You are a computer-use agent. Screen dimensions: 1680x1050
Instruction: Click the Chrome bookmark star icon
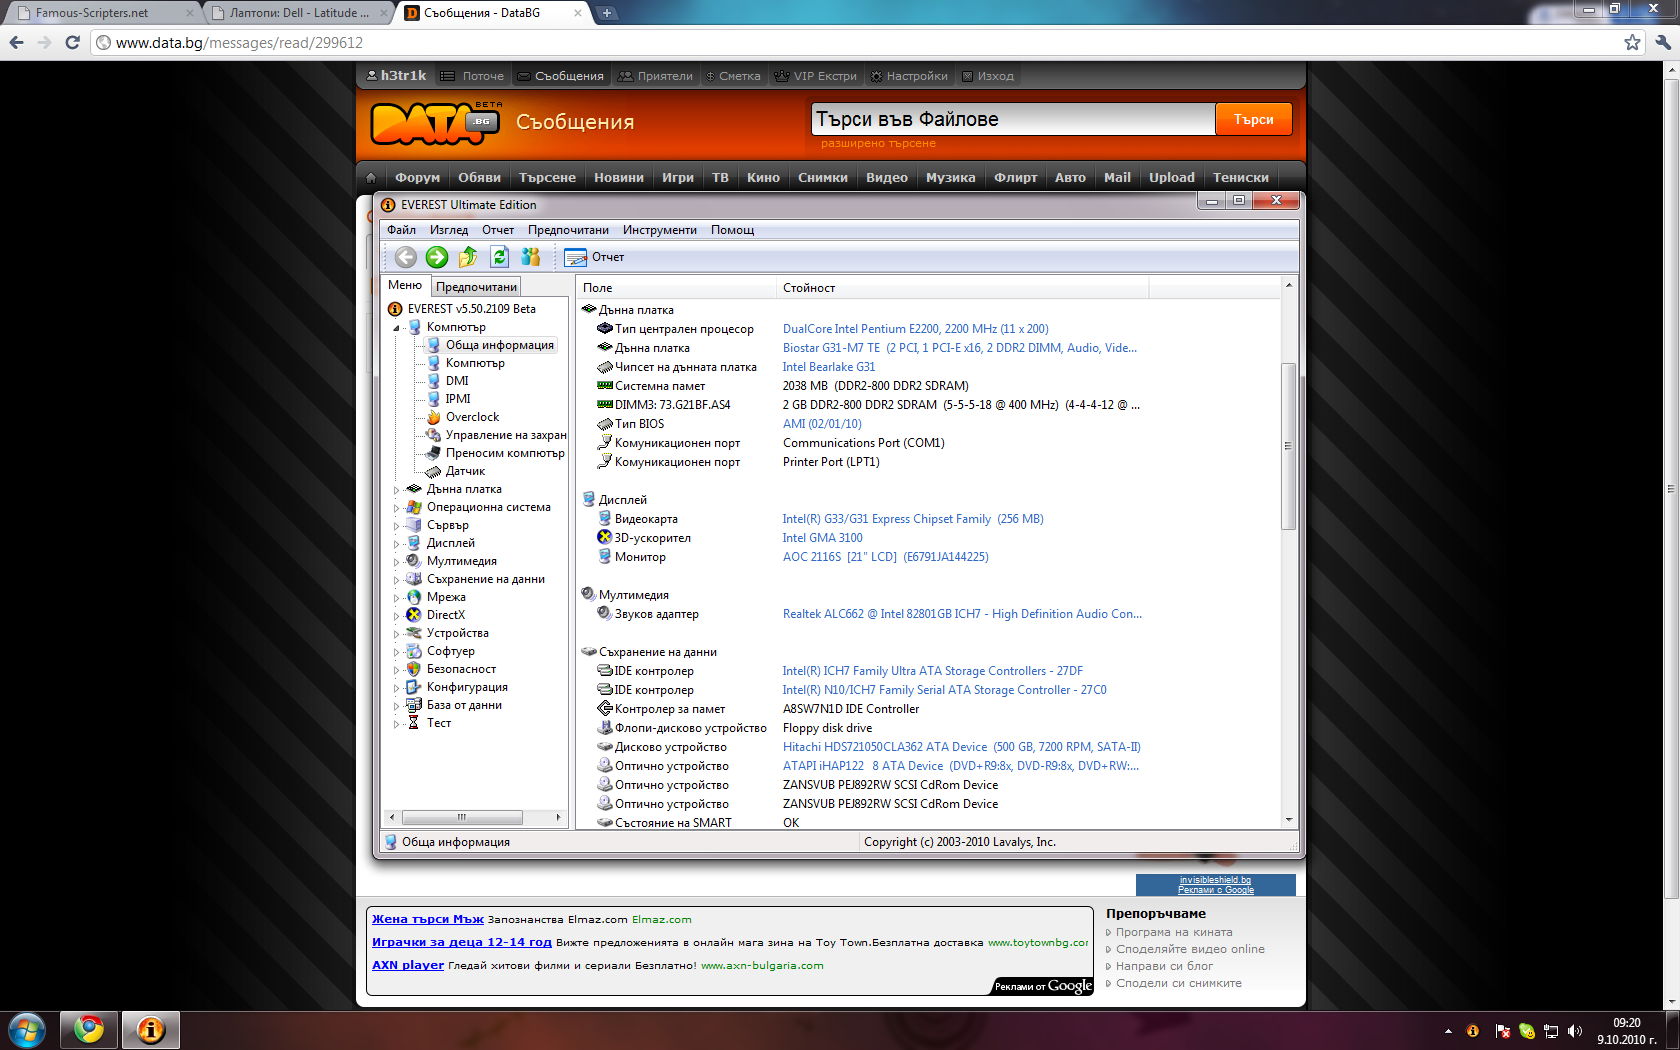1632,42
